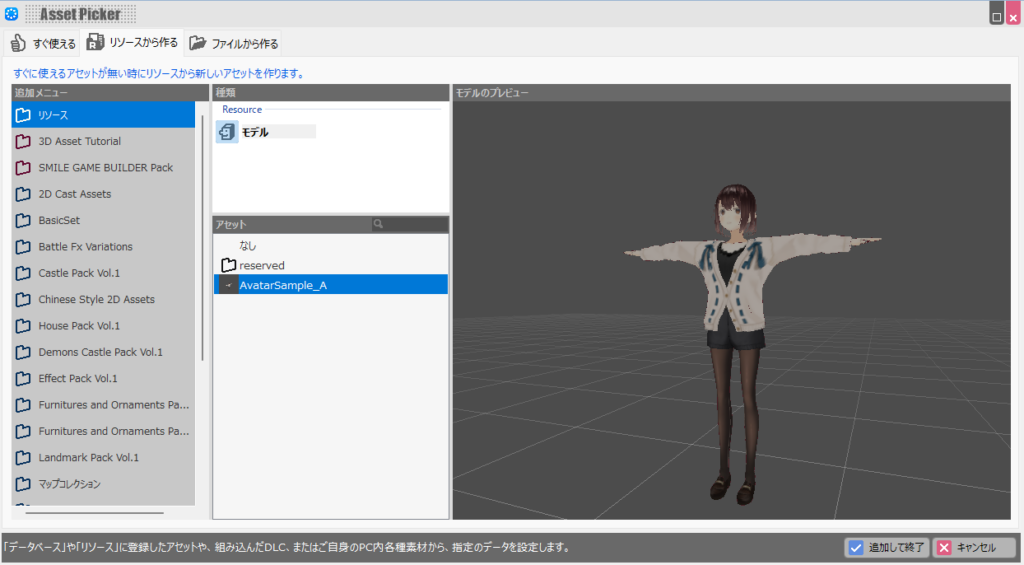Open the すぐ使える tab
The image size is (1024, 565).
tap(42, 43)
